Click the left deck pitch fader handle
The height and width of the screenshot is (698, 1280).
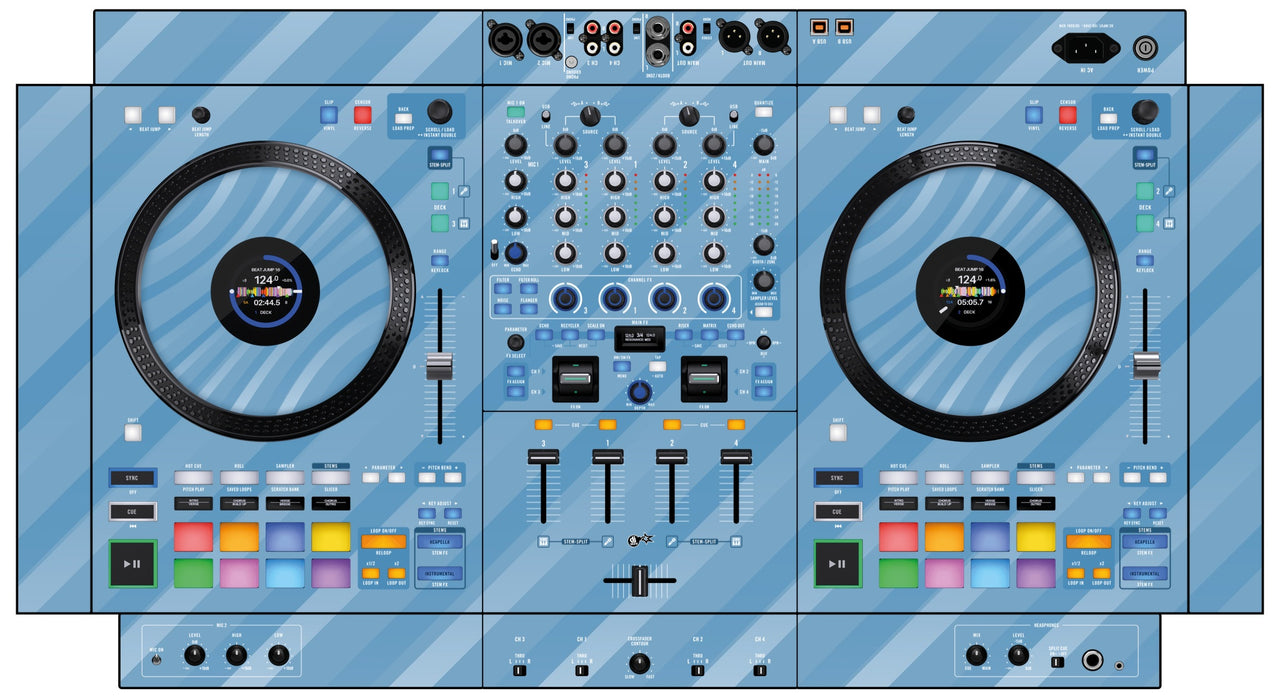tap(440, 366)
